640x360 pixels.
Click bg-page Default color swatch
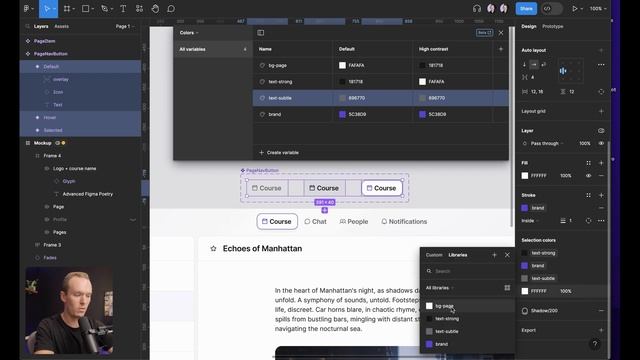coord(342,65)
